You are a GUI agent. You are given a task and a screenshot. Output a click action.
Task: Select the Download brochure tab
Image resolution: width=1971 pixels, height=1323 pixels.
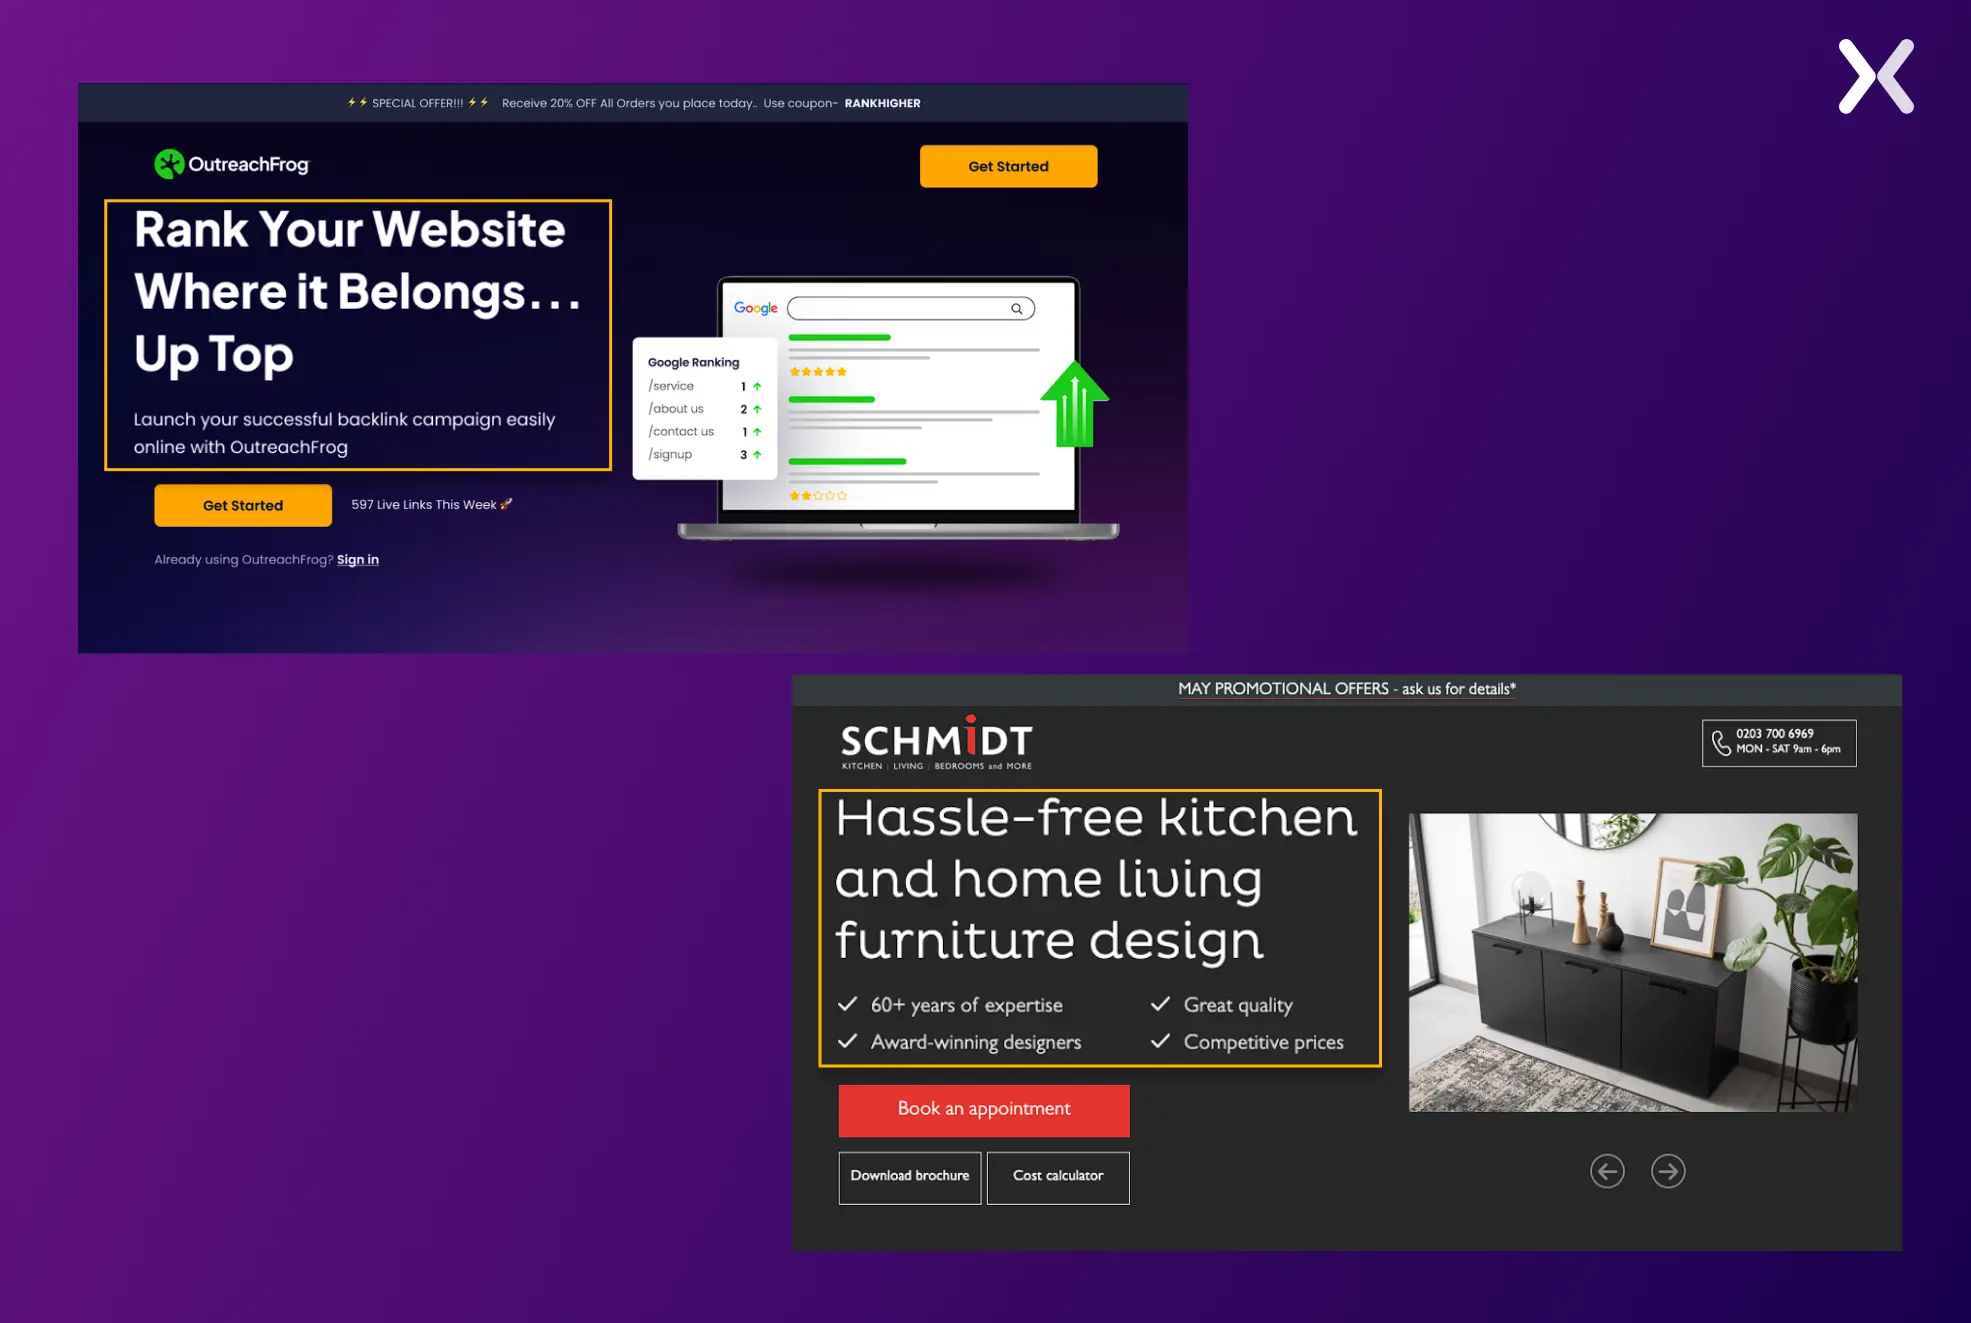point(908,1175)
